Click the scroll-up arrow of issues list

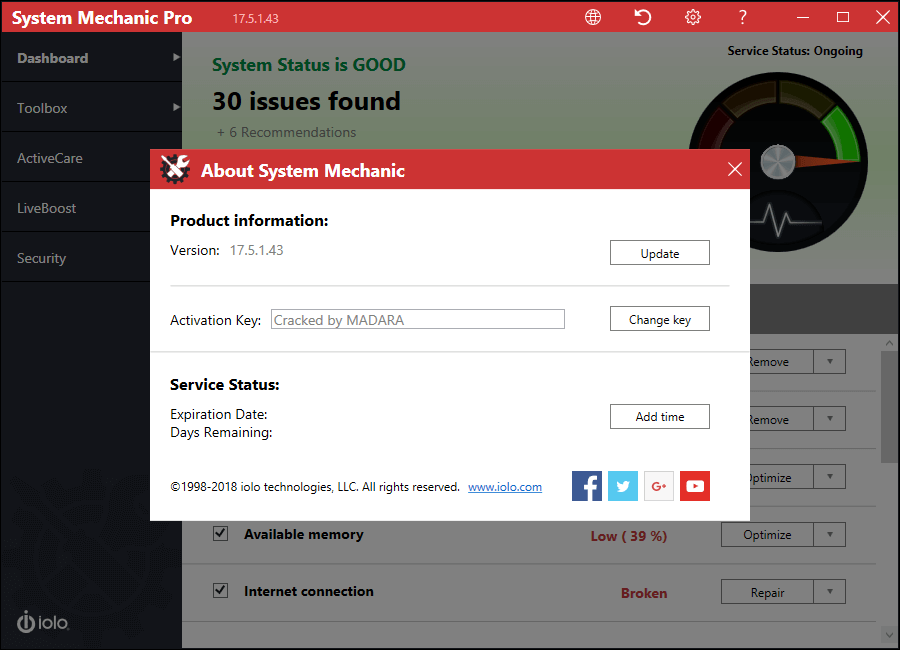pyautogui.click(x=889, y=343)
